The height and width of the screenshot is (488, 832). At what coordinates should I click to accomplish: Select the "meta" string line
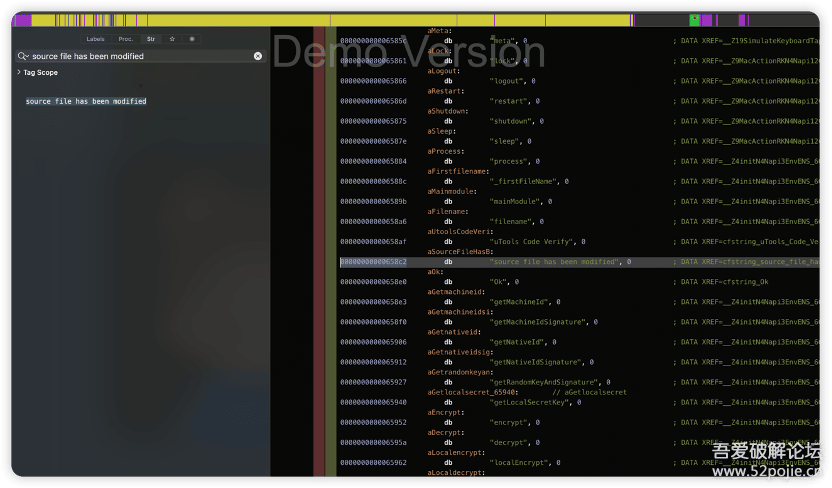tap(509, 40)
